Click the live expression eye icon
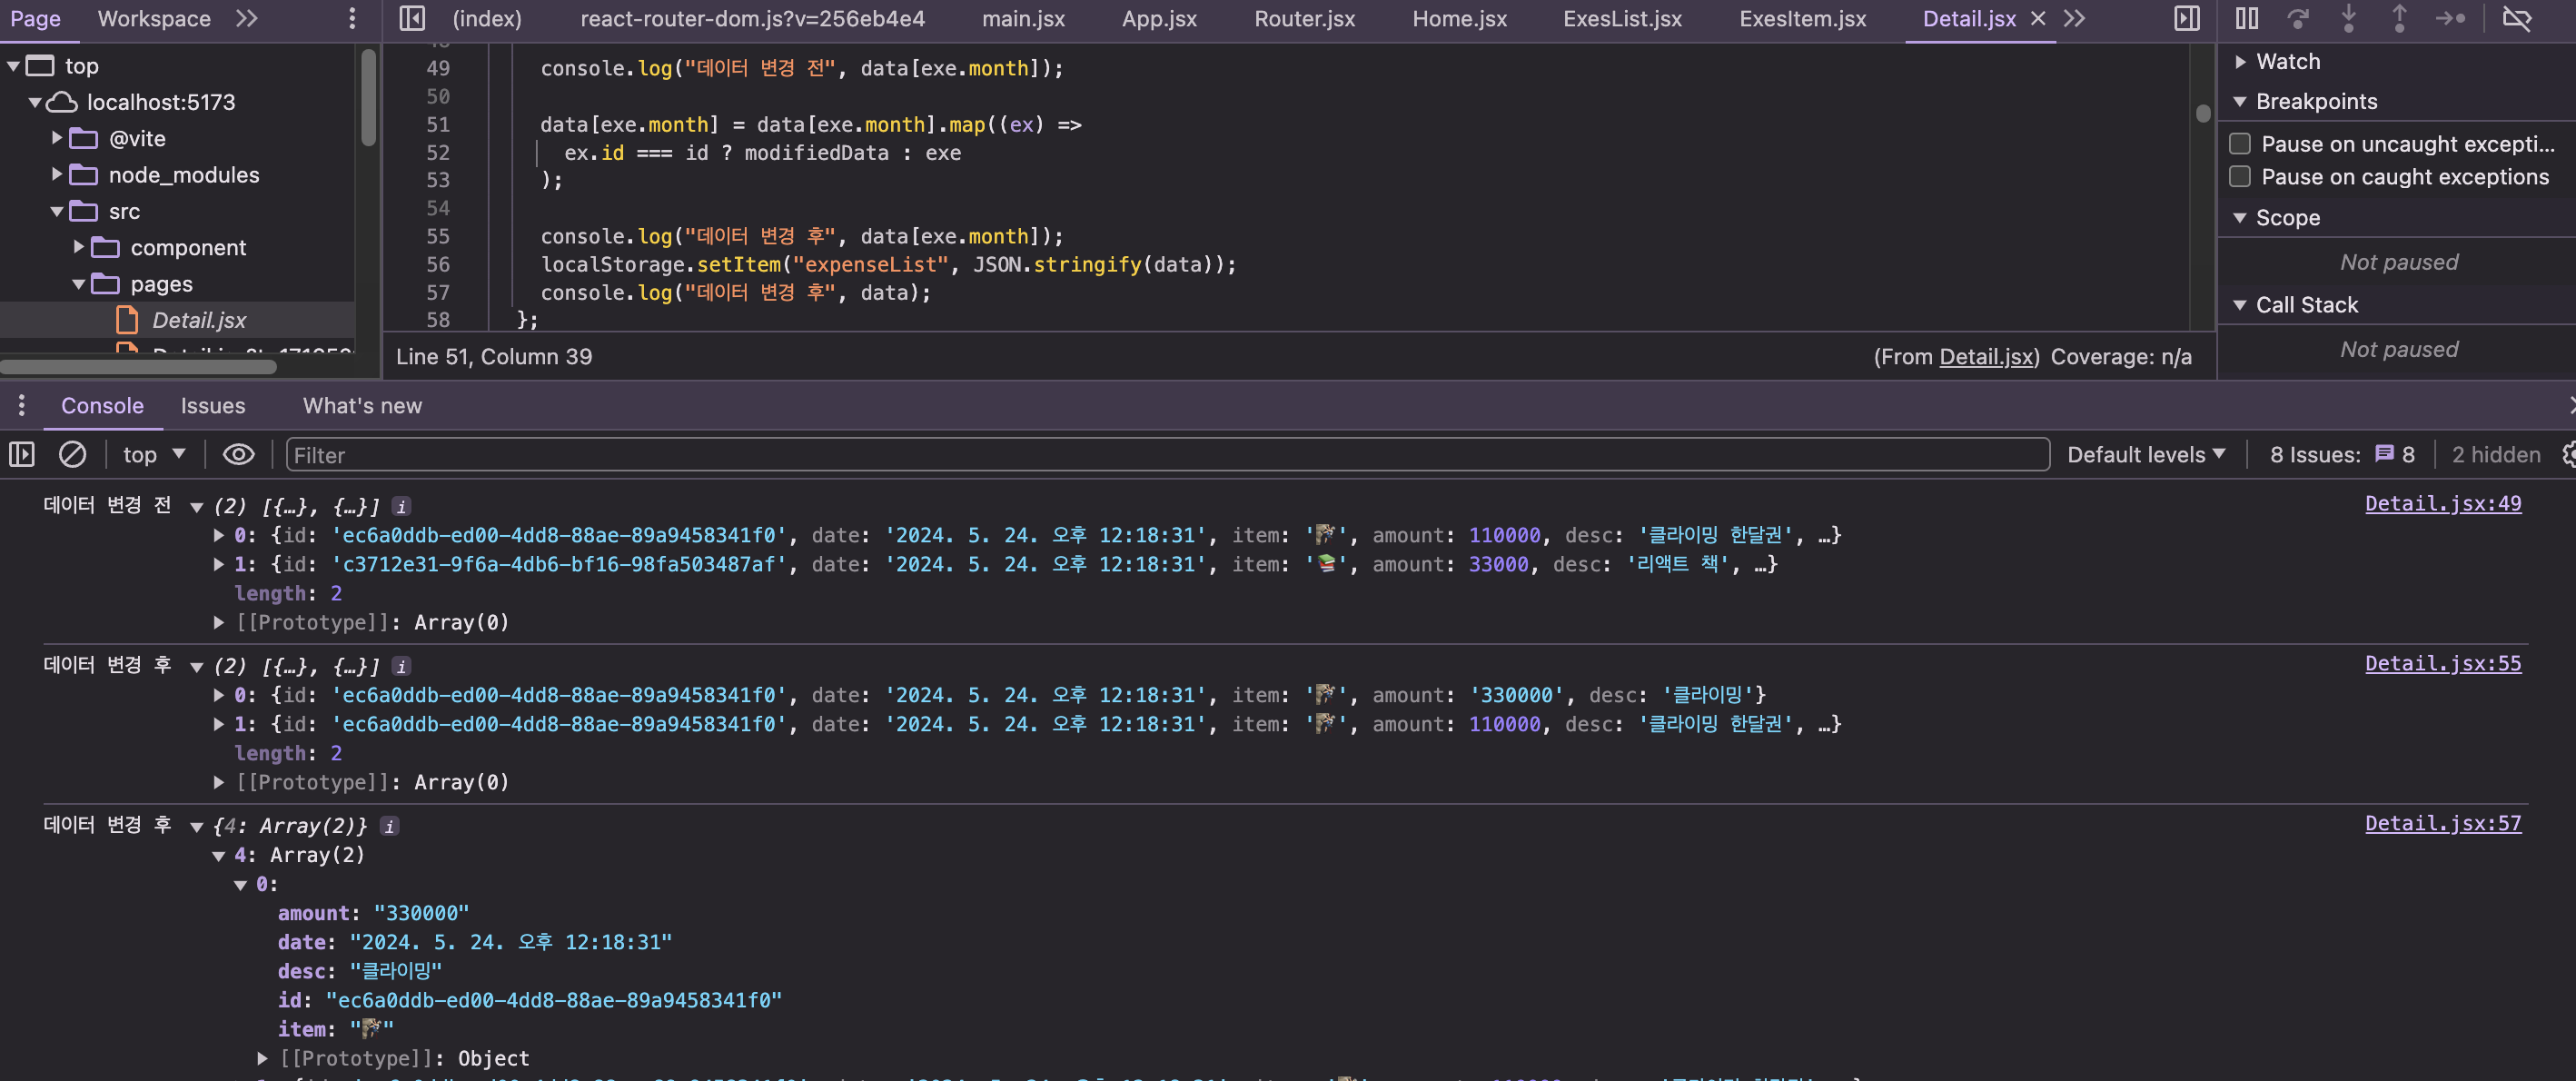This screenshot has width=2576, height=1081. pyautogui.click(x=238, y=455)
